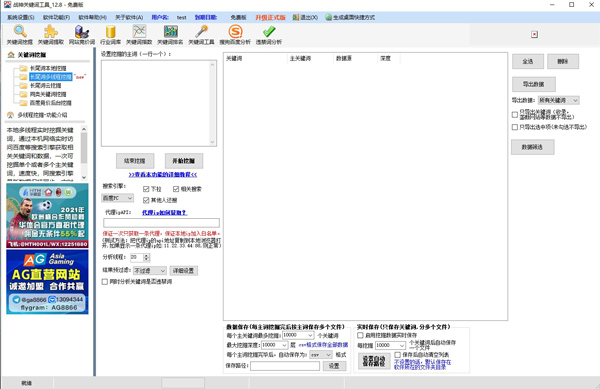Click the vertical scrollbar of feature description

84,153
